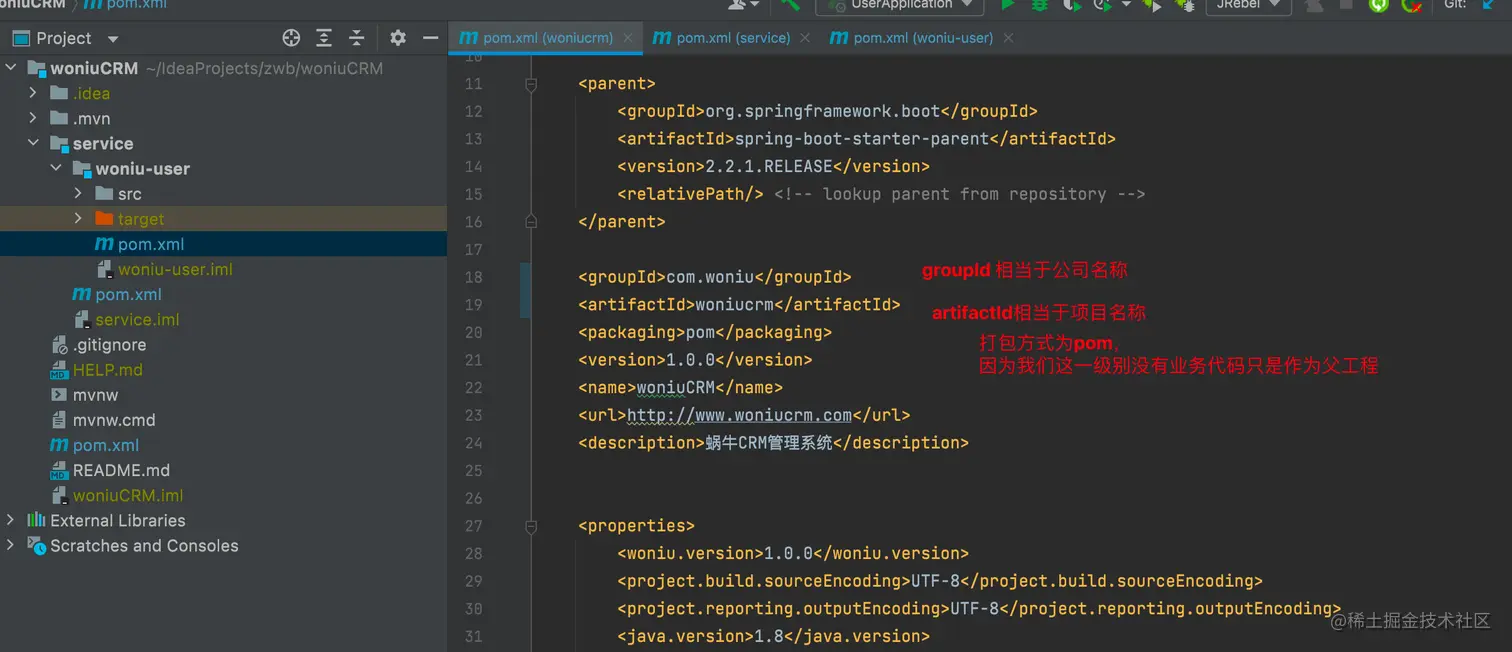Open the profiler options dropdown arrow
This screenshot has height=652, width=1512.
[1126, 5]
